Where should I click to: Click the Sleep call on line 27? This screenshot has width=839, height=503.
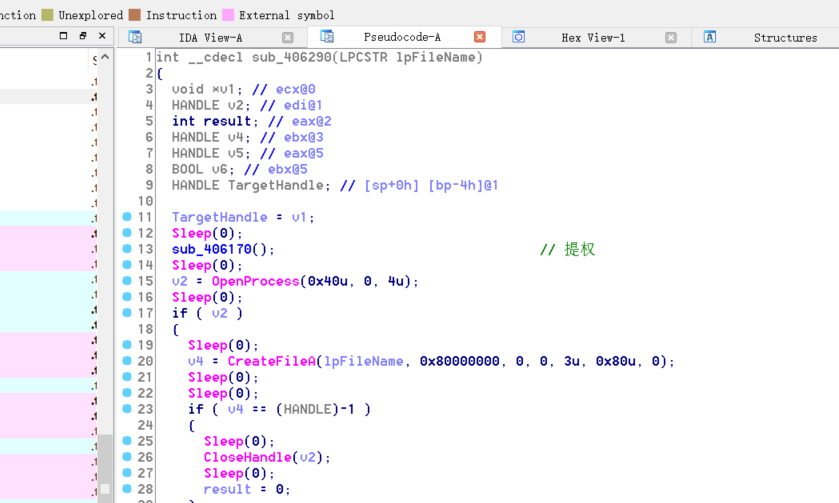click(x=224, y=474)
